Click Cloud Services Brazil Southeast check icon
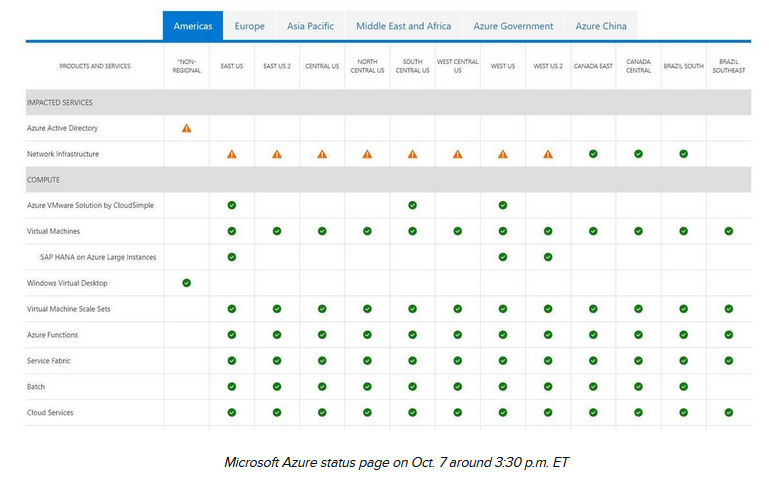769x486 pixels. pos(729,412)
